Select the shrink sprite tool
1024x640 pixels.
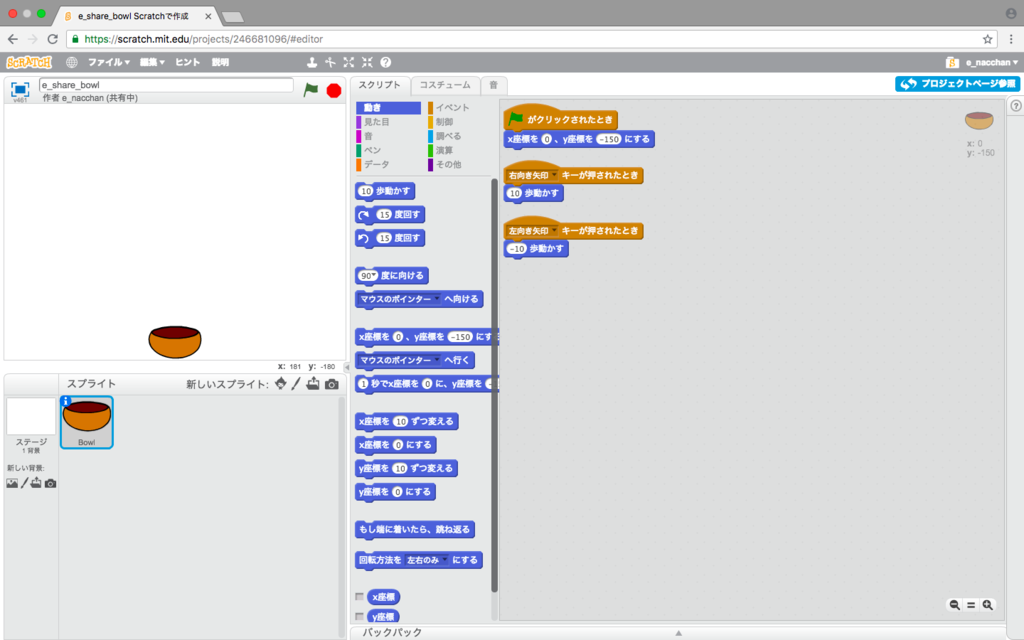click(367, 62)
